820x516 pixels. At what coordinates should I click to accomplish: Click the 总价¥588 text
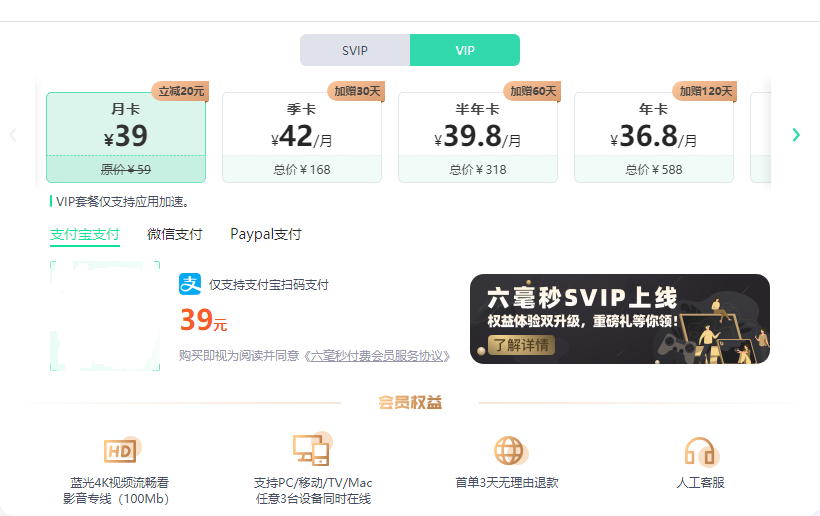click(x=654, y=169)
